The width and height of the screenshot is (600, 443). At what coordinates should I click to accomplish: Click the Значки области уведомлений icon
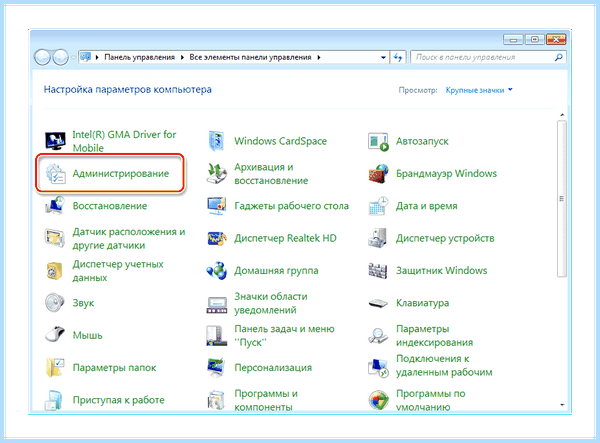pos(217,305)
